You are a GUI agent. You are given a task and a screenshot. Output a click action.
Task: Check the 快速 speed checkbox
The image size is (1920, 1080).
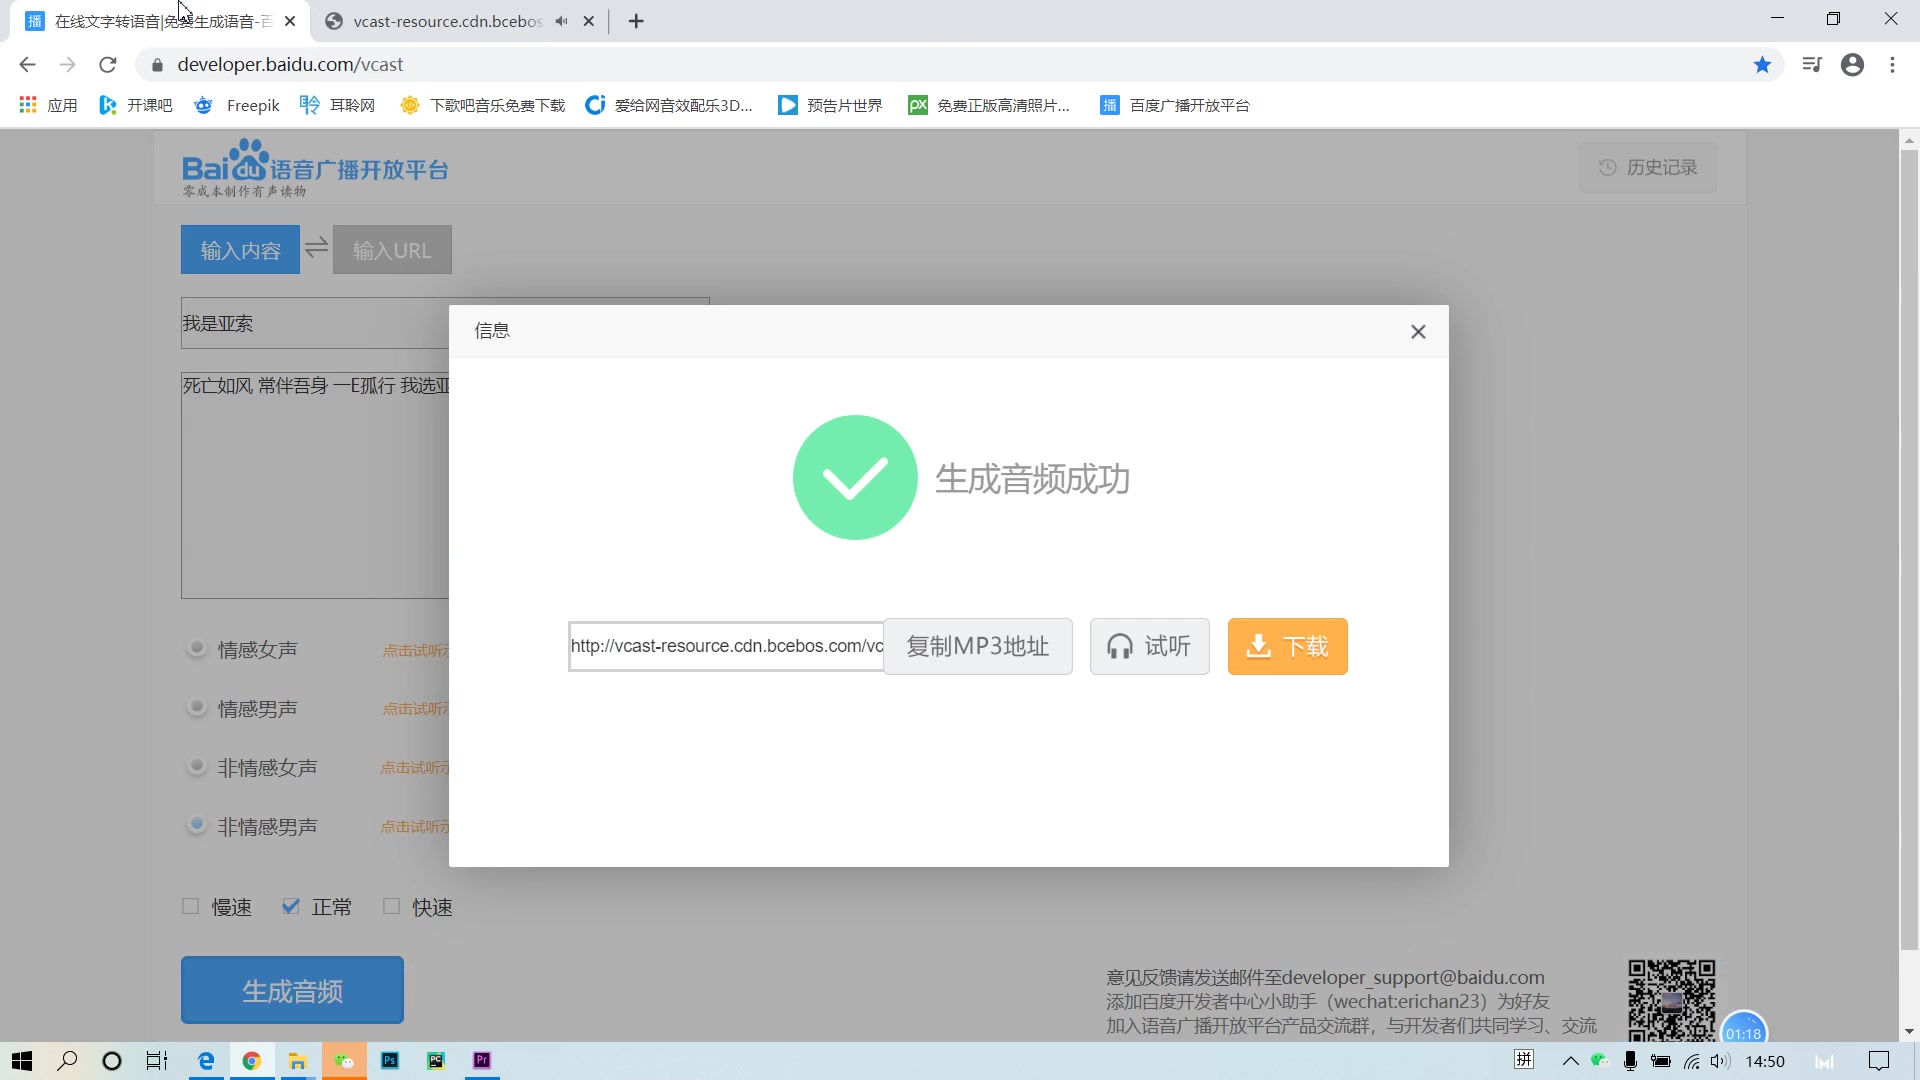click(x=391, y=906)
